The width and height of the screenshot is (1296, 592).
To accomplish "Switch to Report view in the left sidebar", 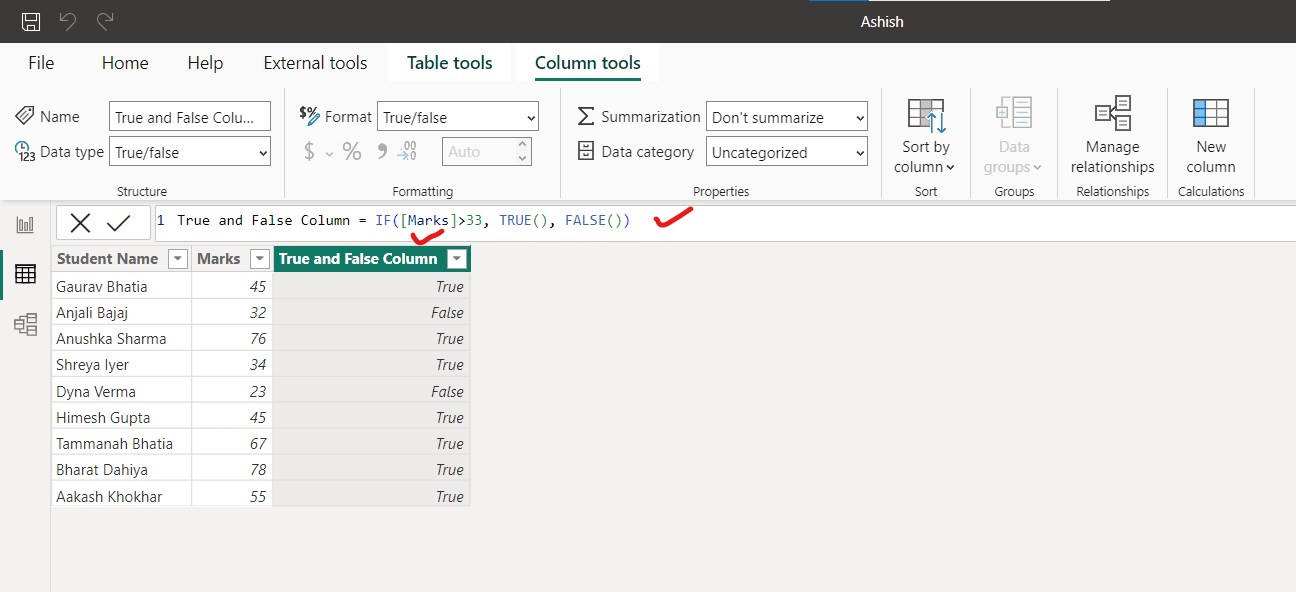I will tap(25, 223).
